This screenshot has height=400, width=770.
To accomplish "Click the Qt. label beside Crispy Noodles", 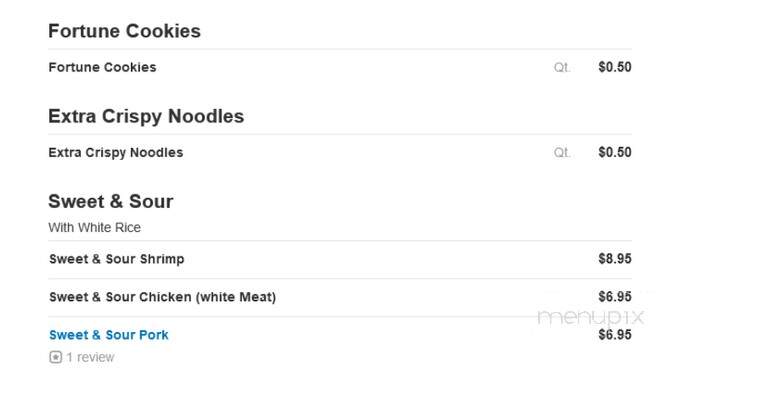I will tap(562, 153).
